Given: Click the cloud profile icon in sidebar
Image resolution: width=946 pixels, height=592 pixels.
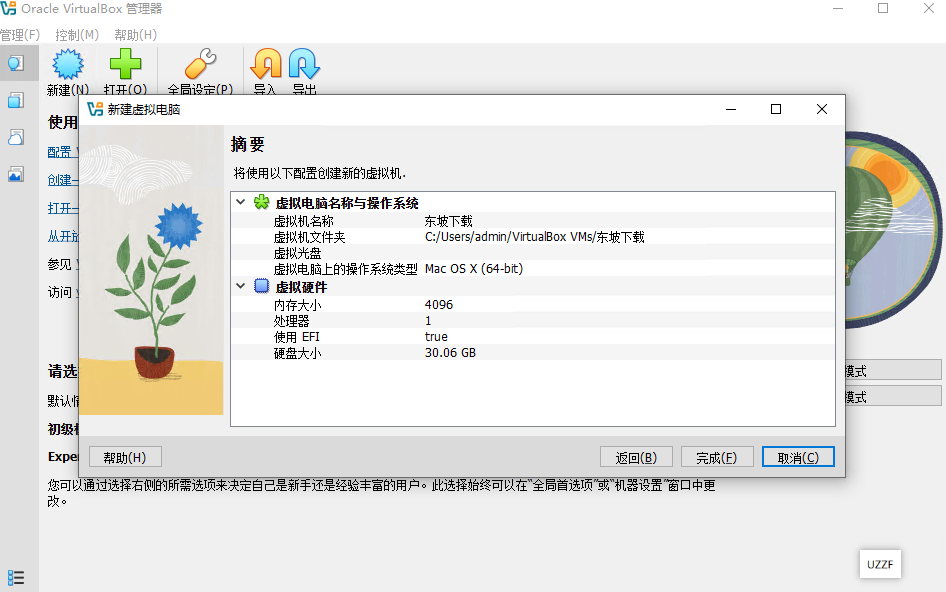Looking at the screenshot, I should coord(15,137).
